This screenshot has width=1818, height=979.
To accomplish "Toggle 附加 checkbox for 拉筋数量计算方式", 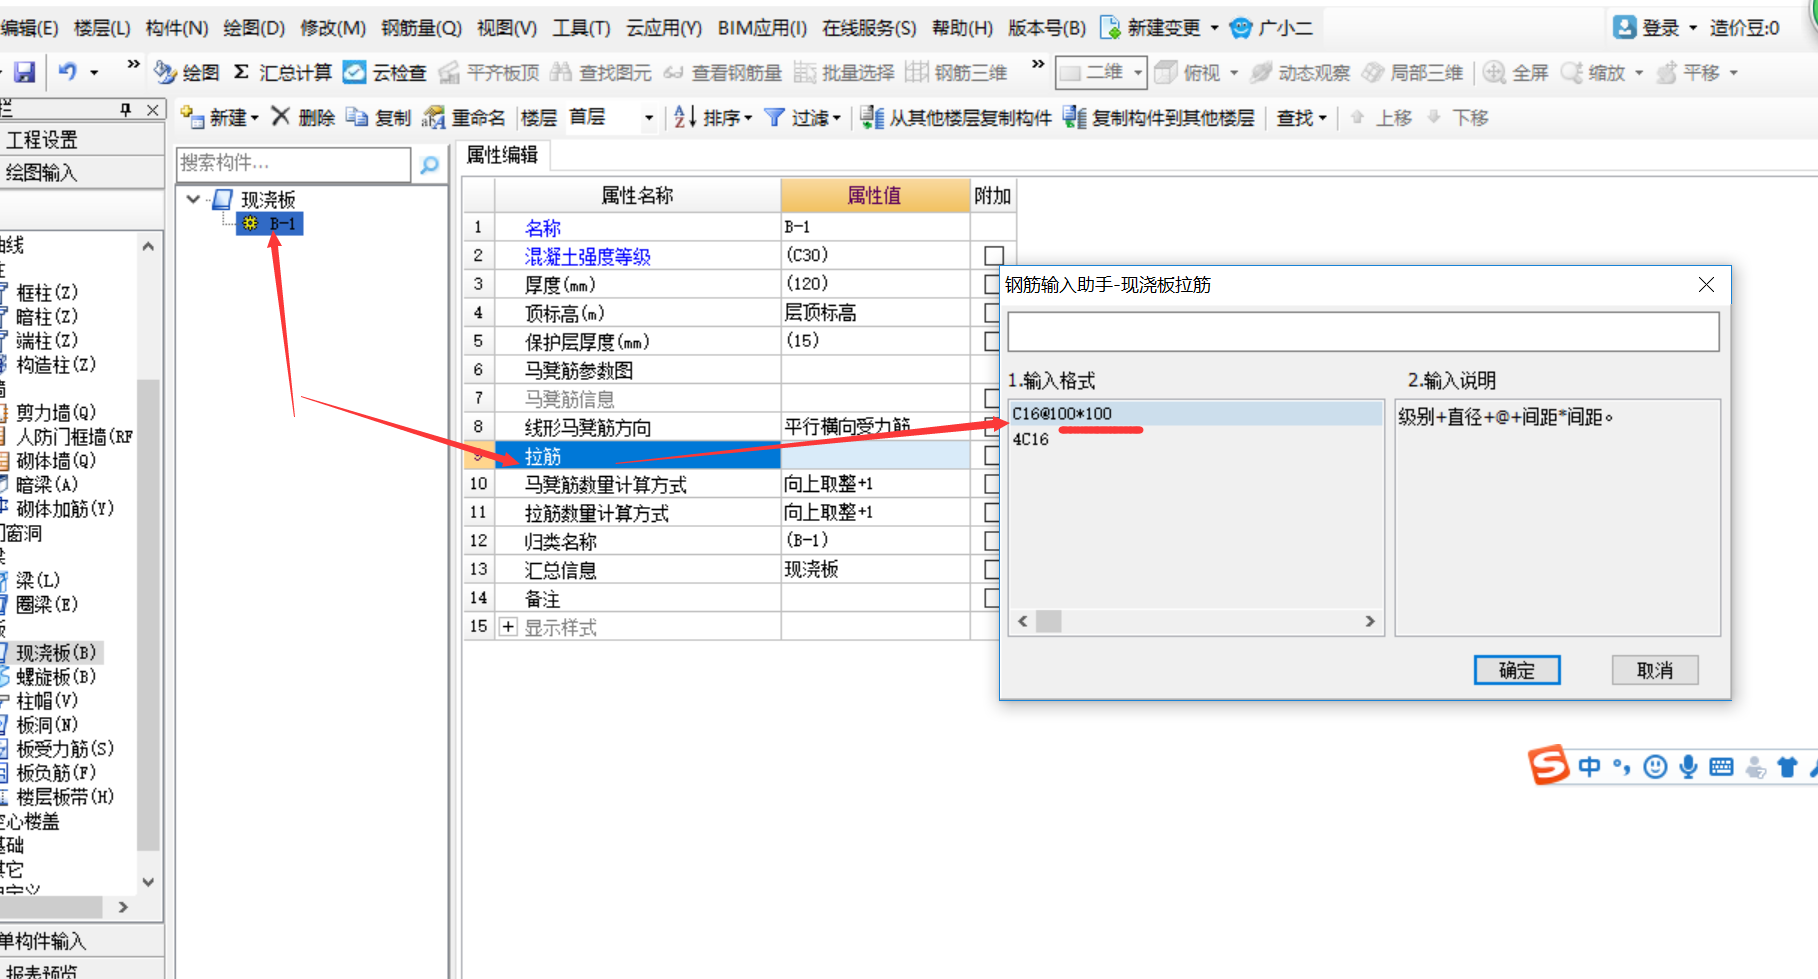I will click(x=992, y=512).
